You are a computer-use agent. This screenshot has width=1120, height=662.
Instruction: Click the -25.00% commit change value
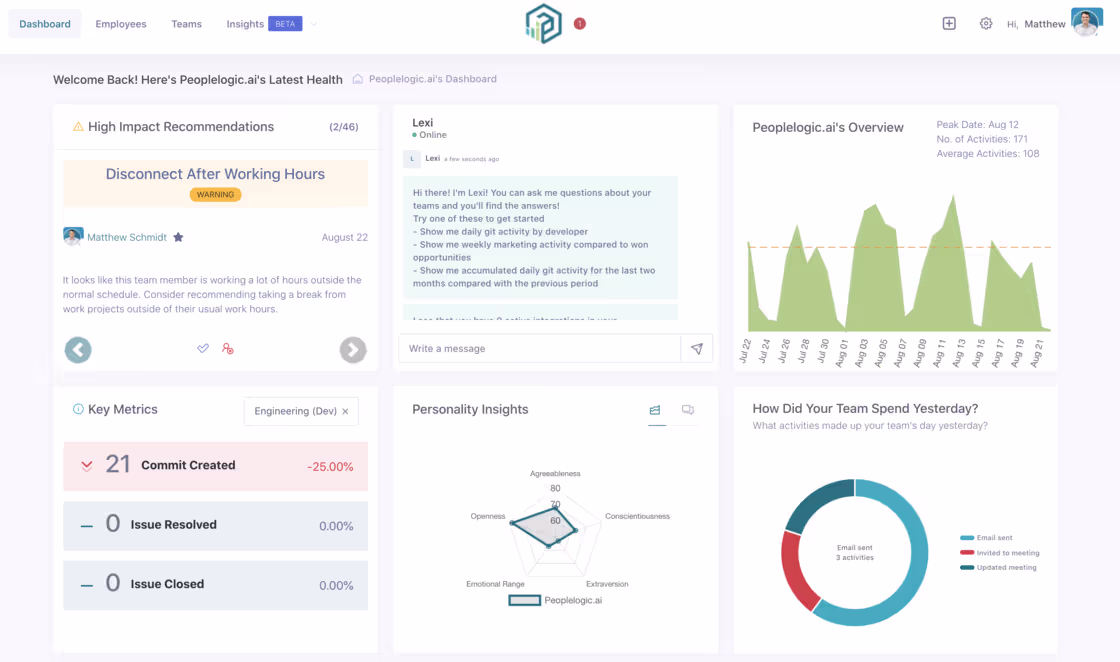tap(330, 466)
